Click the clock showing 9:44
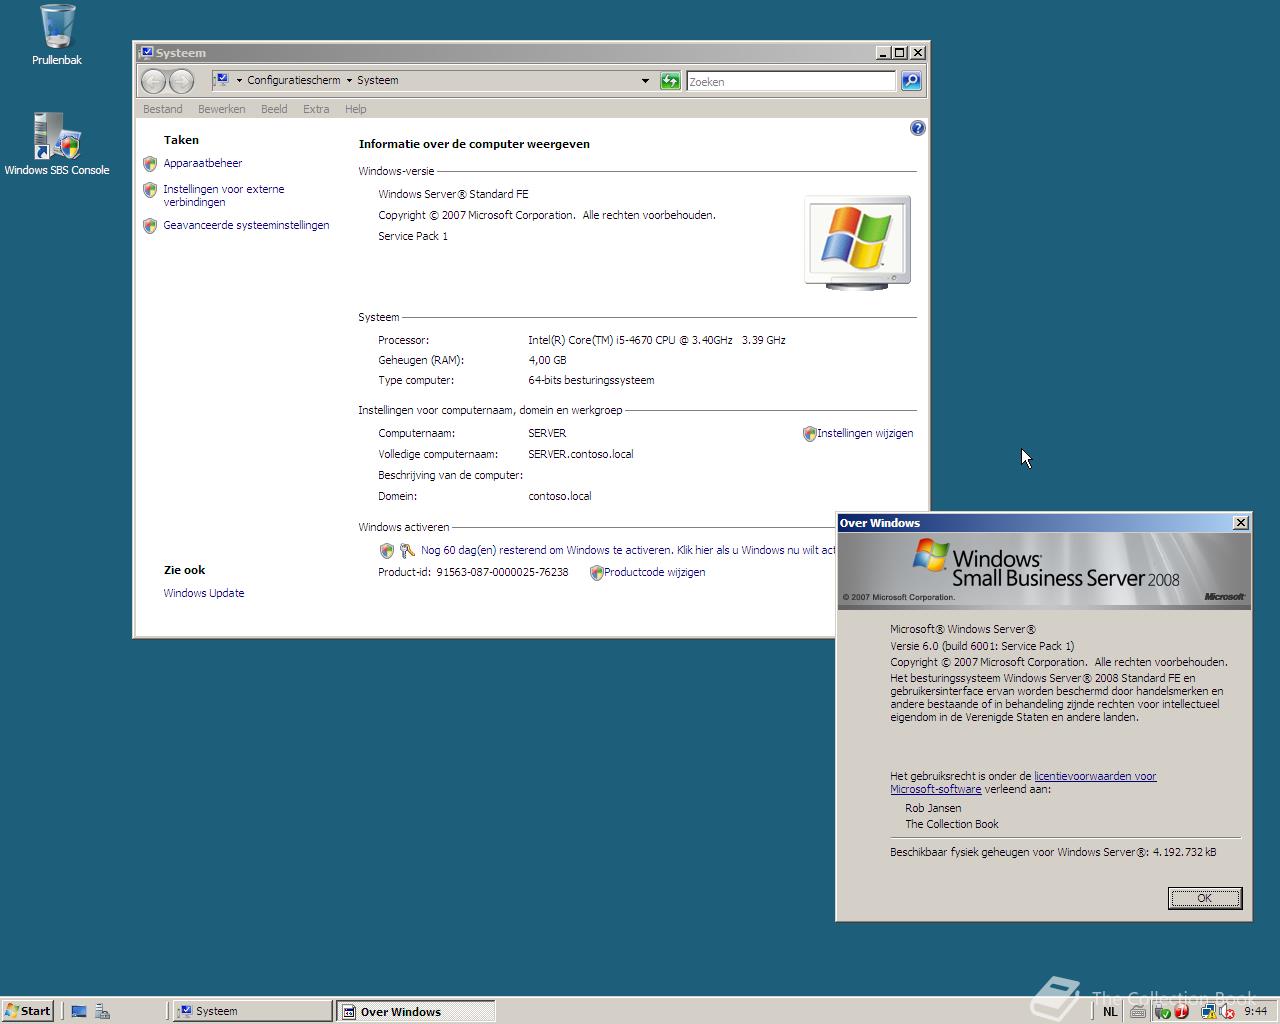This screenshot has width=1280, height=1024. (1256, 1011)
